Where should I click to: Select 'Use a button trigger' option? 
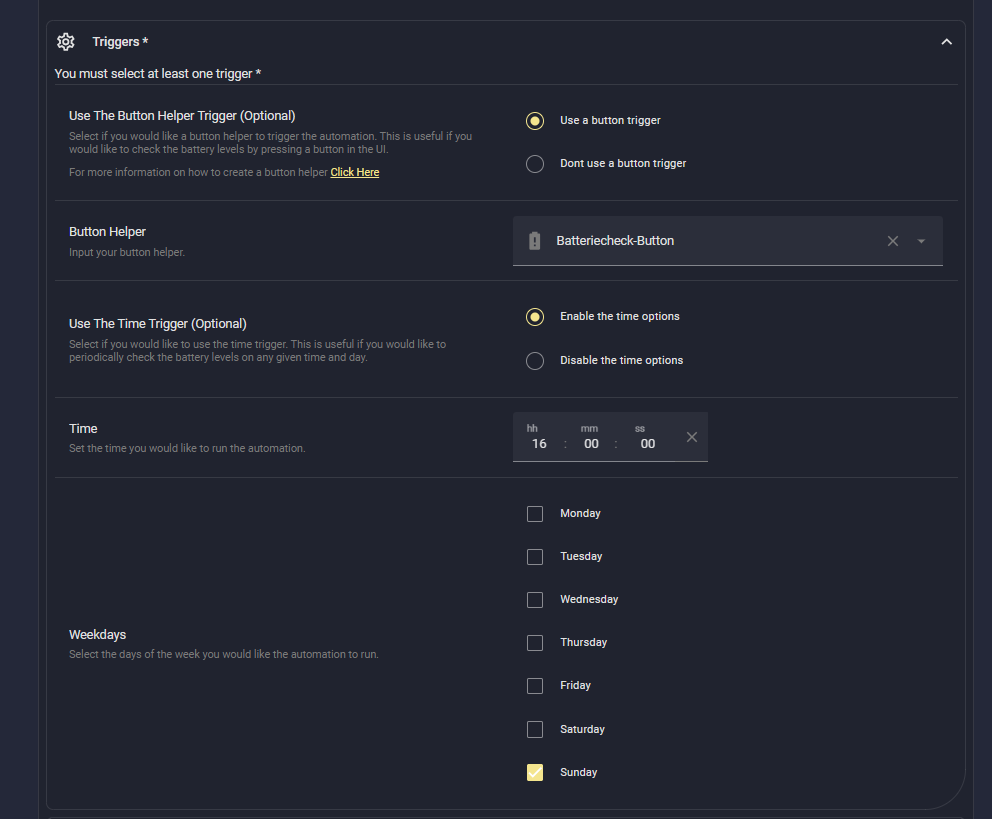pyautogui.click(x=535, y=120)
